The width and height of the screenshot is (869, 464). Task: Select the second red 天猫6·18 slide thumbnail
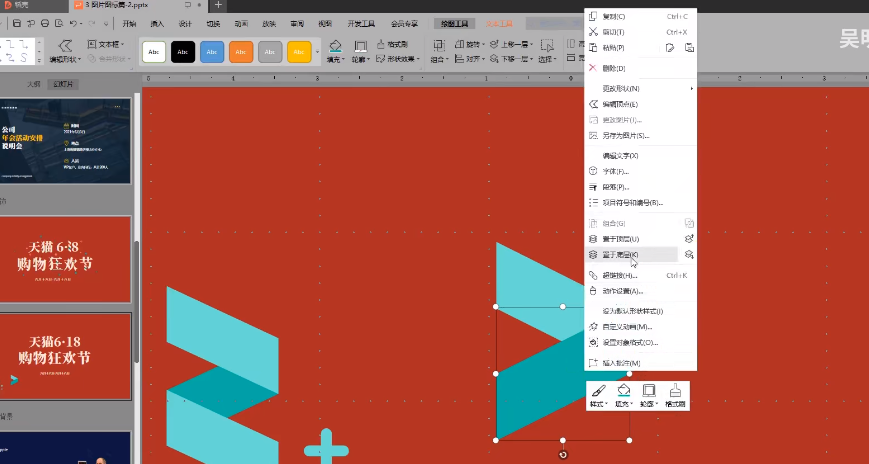[x=65, y=356]
